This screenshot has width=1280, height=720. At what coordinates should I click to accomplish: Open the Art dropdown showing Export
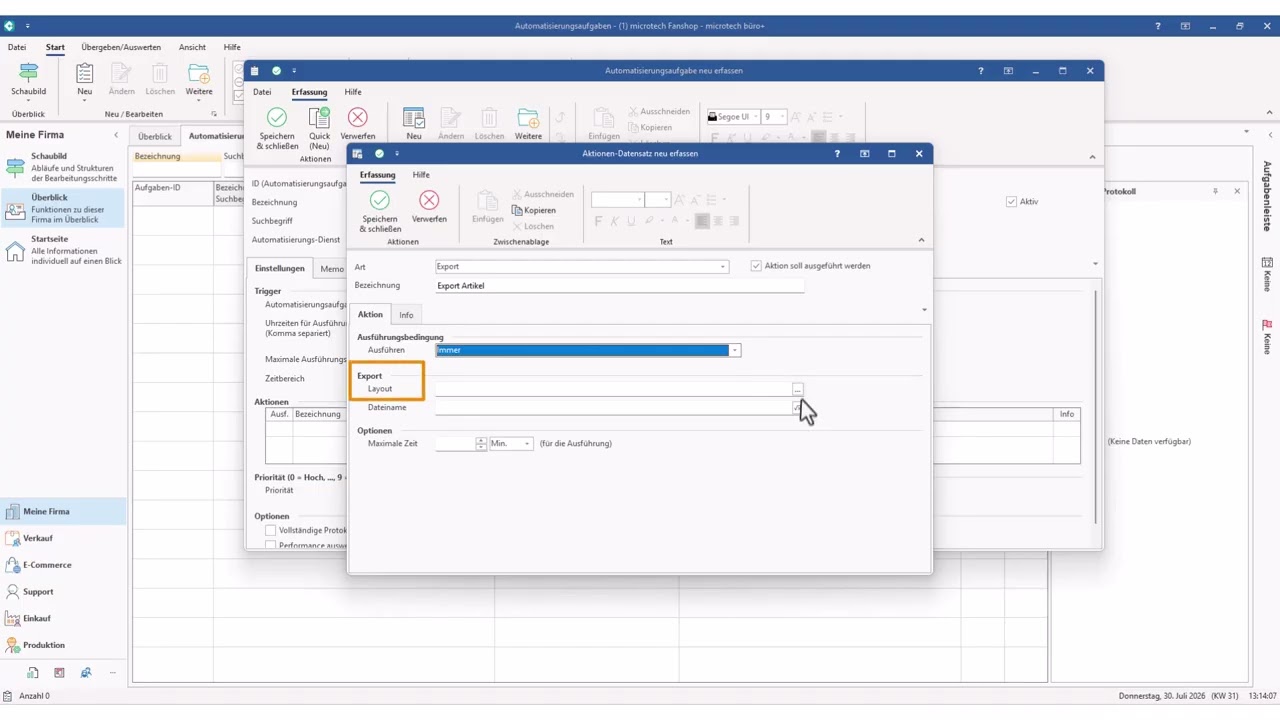point(723,267)
